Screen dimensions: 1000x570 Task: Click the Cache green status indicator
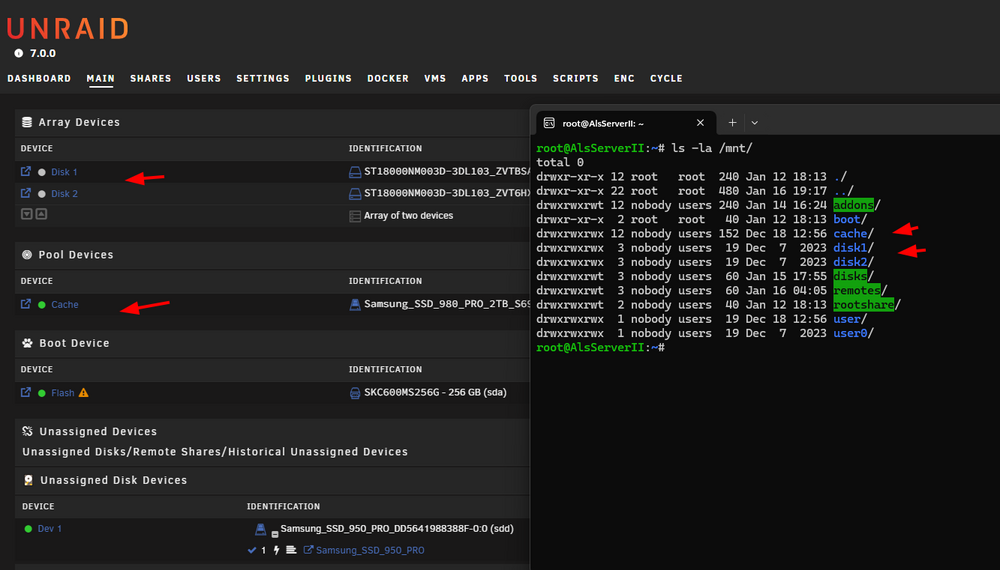point(42,305)
